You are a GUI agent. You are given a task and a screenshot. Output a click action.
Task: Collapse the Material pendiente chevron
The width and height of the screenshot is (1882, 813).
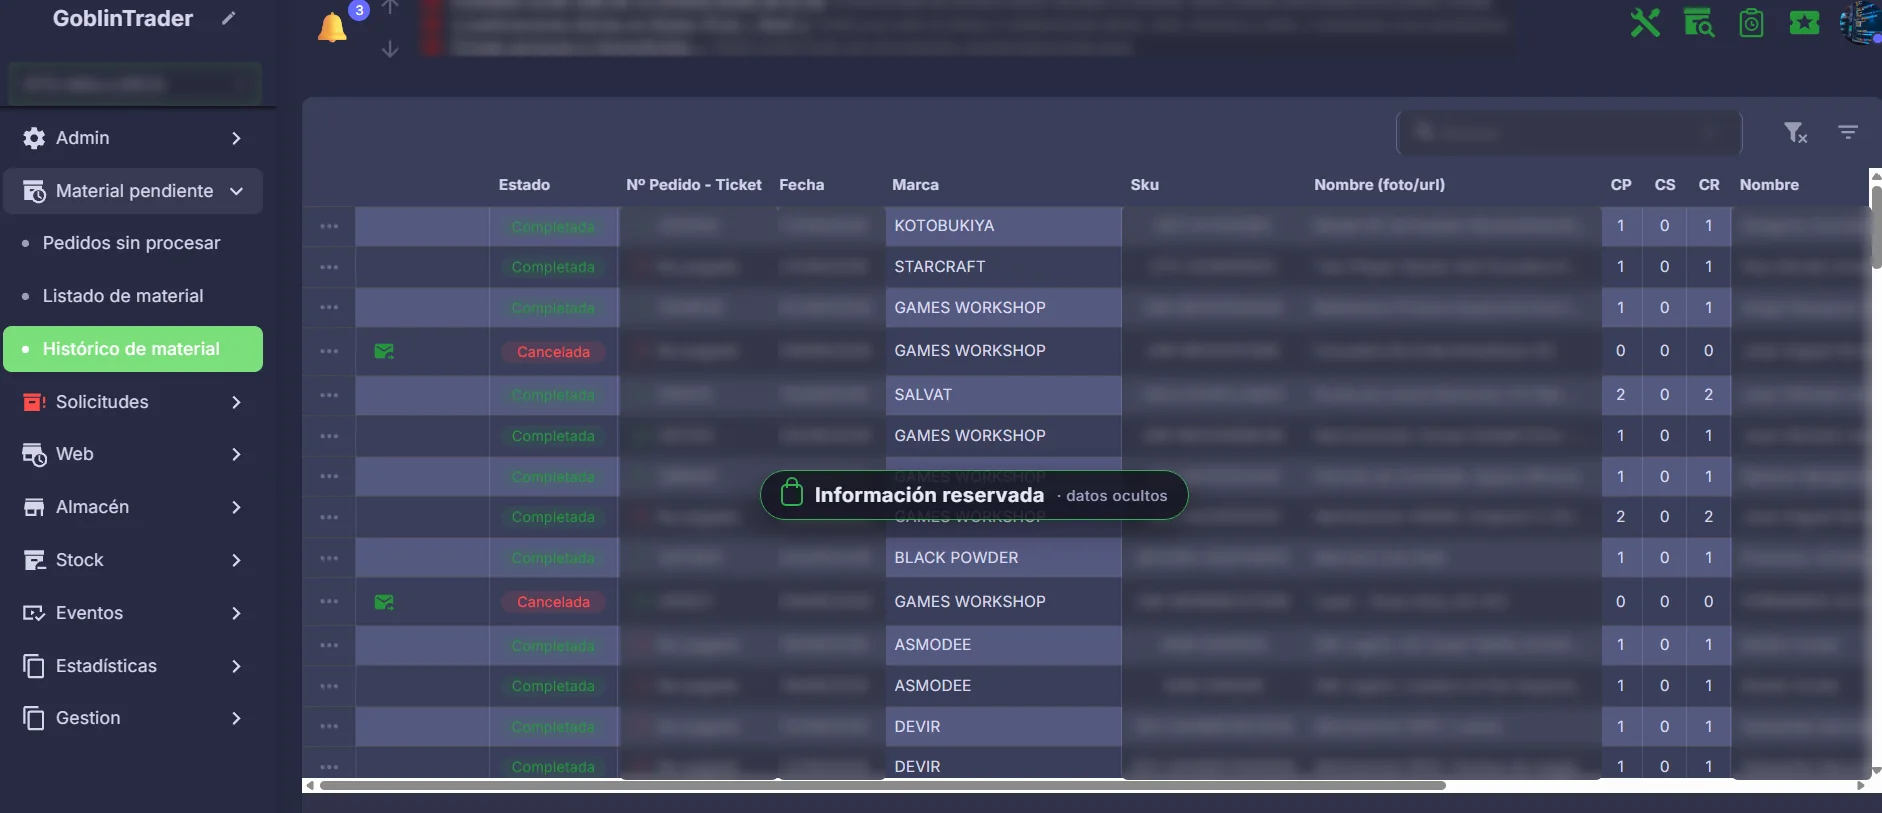(236, 191)
